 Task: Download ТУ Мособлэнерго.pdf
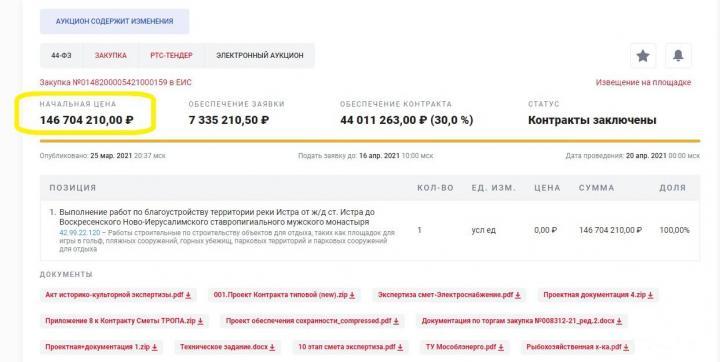point(465,347)
